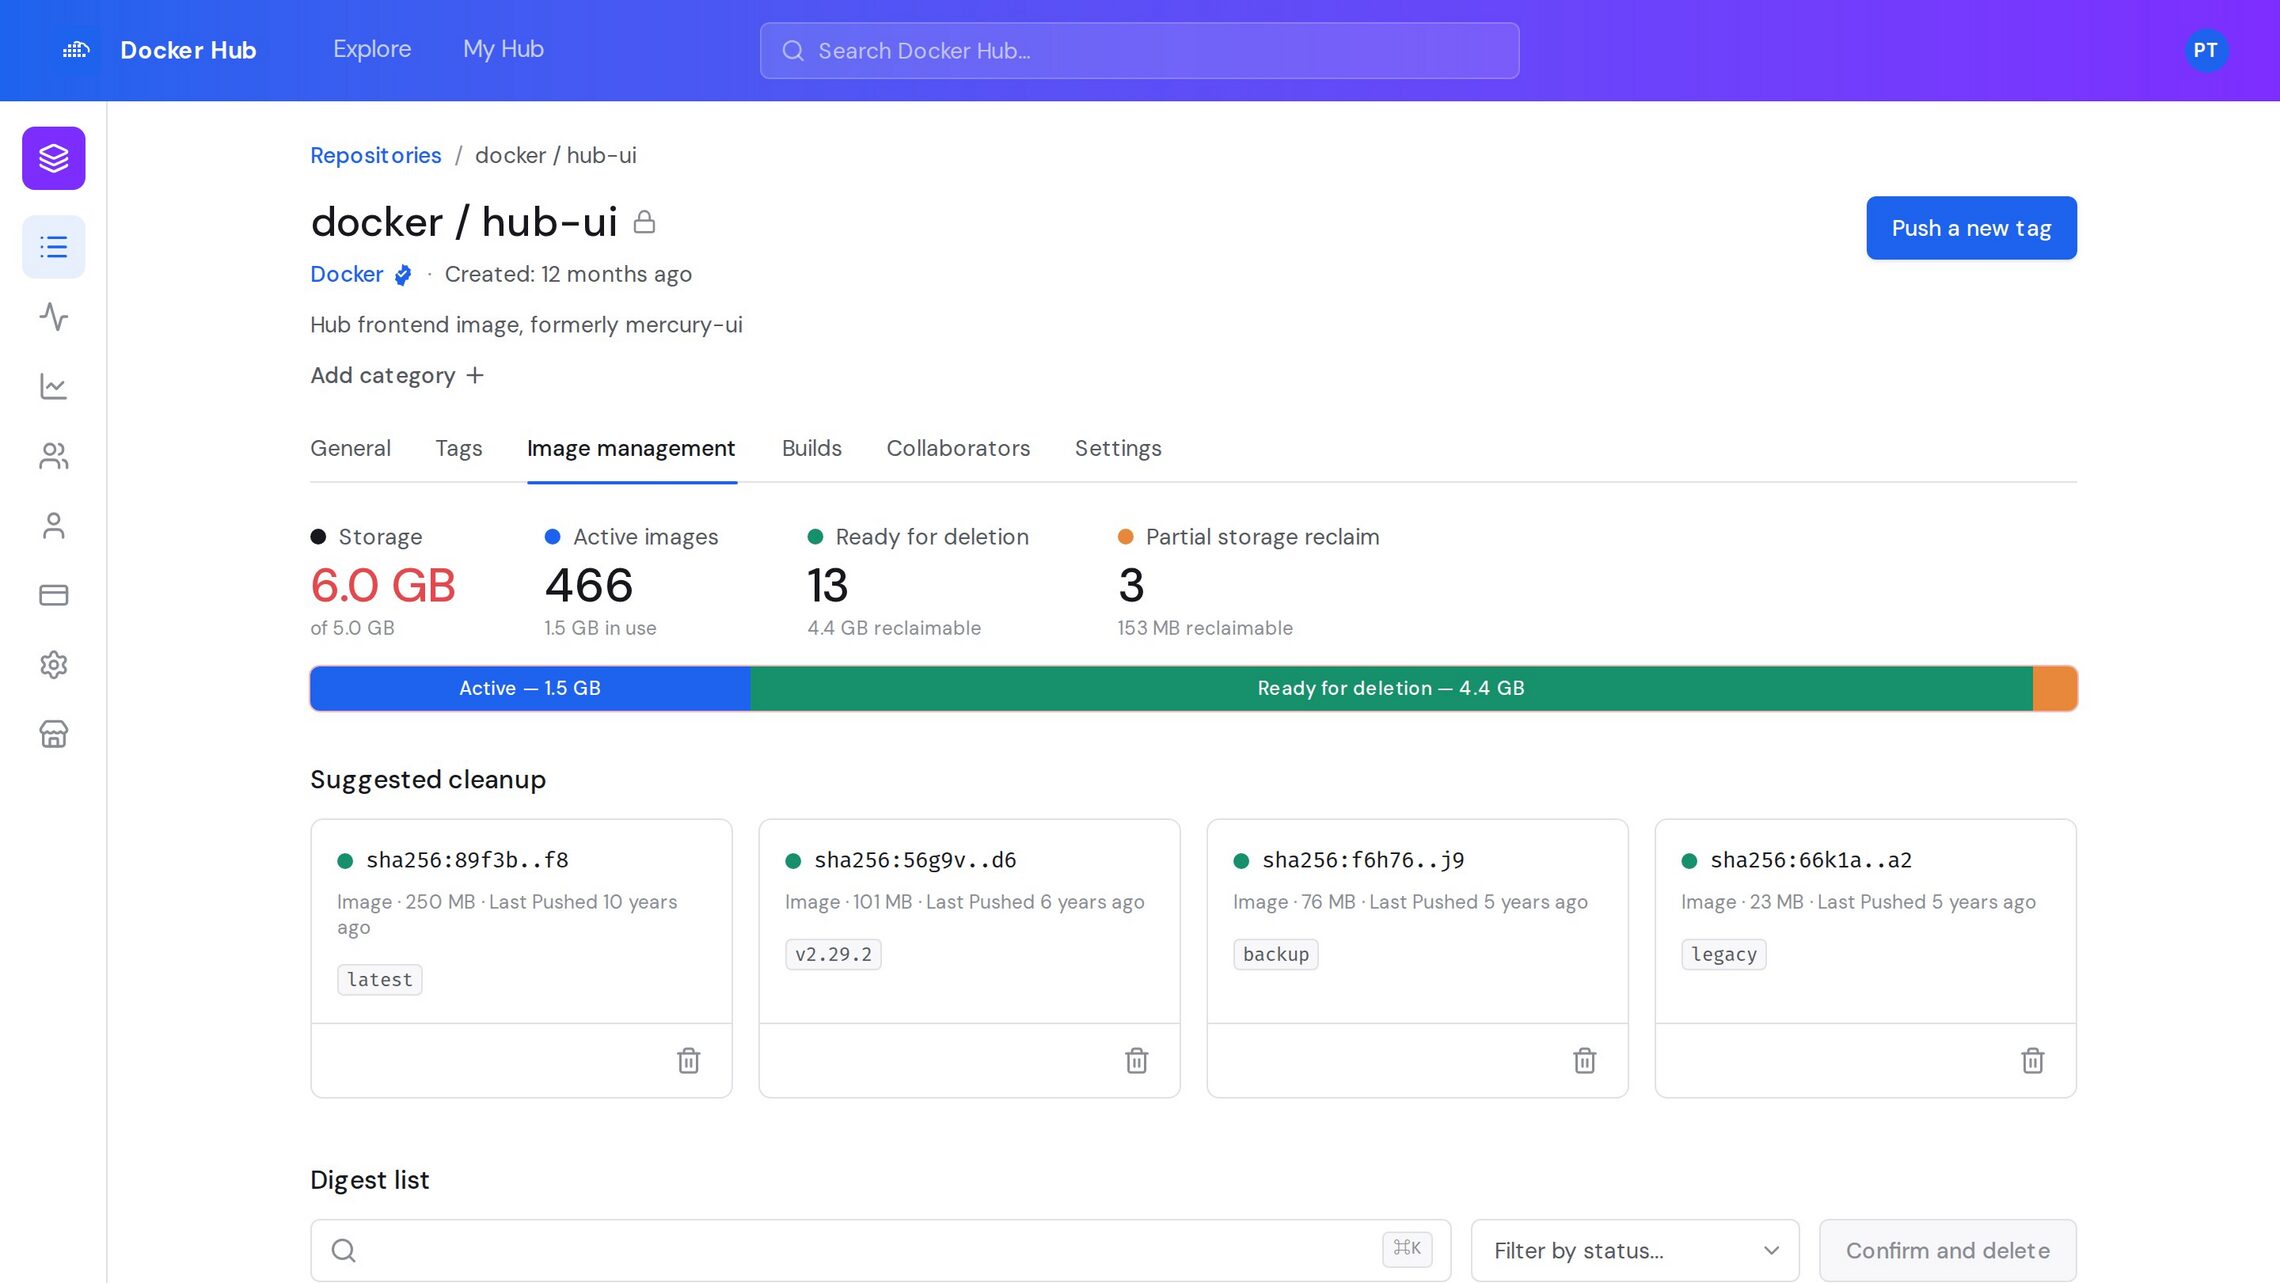Click the 153 MB reclaimable text
Screen dimensions: 2280x1283
click(1205, 628)
